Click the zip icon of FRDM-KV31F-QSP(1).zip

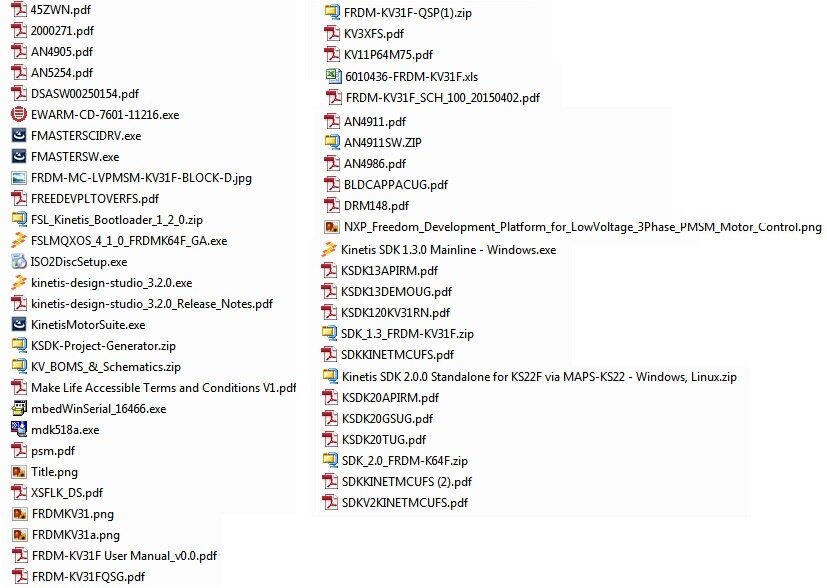pyautogui.click(x=332, y=13)
